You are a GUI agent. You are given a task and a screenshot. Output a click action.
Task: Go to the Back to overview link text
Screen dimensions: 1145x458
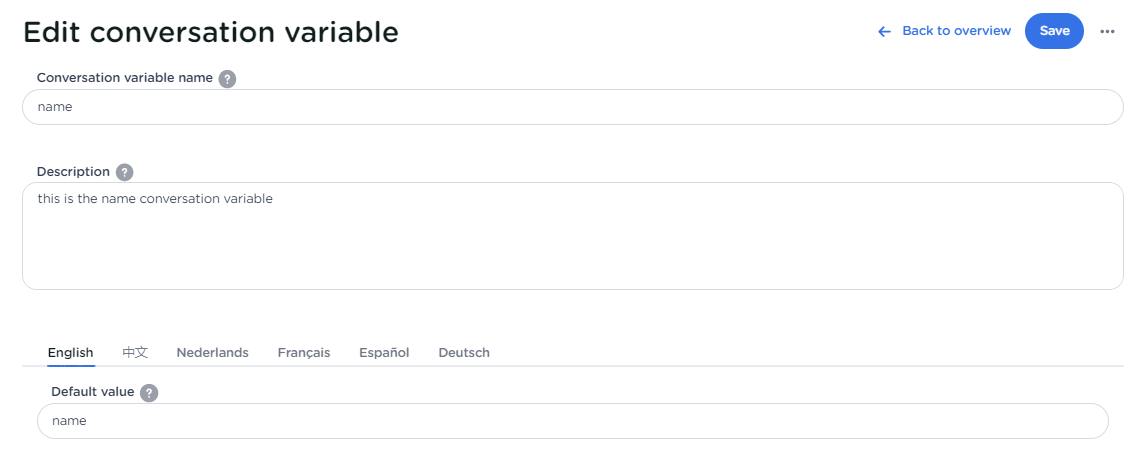(x=956, y=31)
